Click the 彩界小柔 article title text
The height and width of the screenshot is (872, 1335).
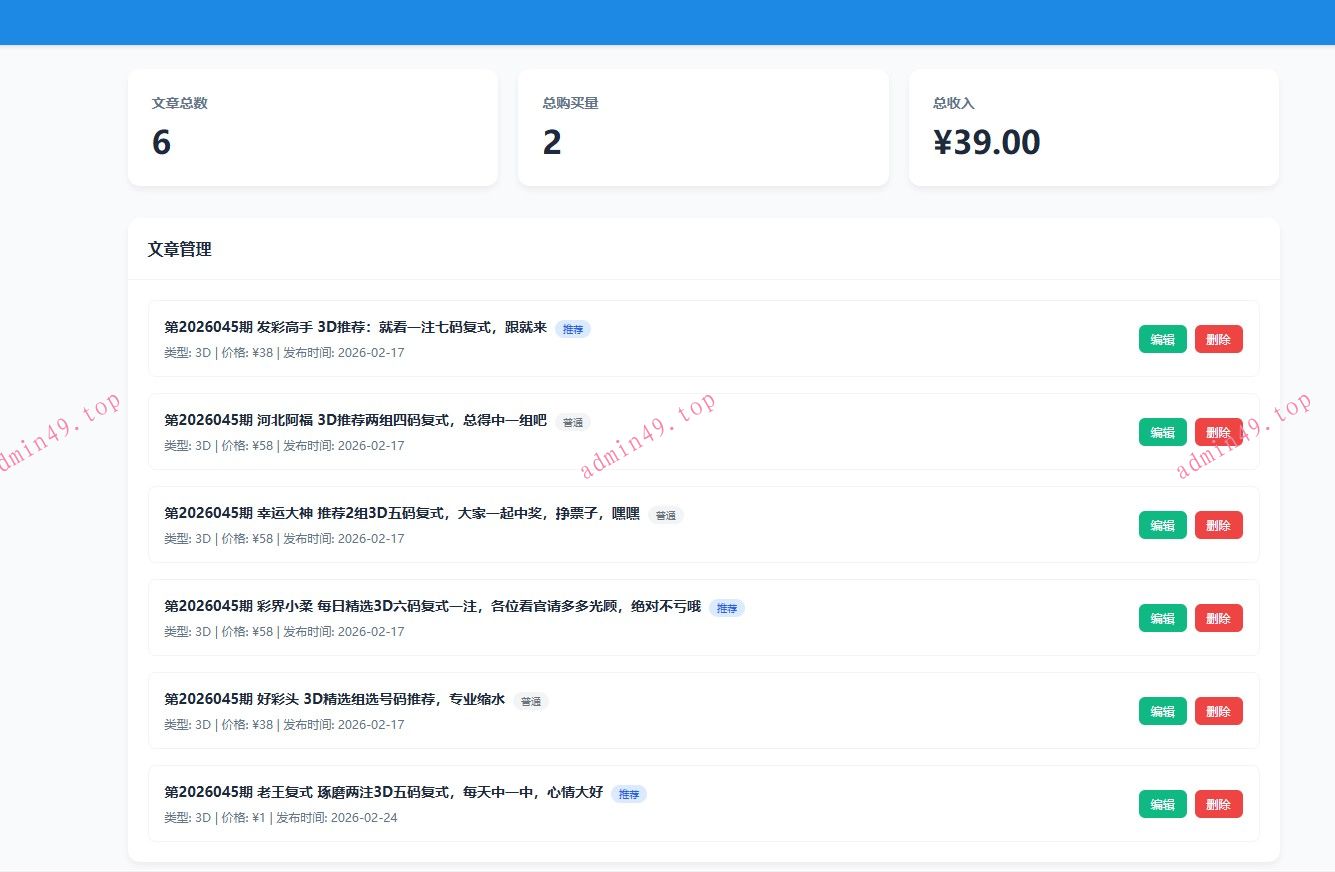click(434, 606)
